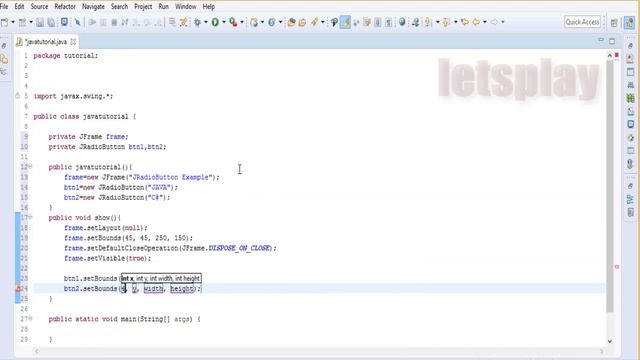Click the error marker on line 24
This screenshot has height=360, width=640.
click(x=18, y=288)
